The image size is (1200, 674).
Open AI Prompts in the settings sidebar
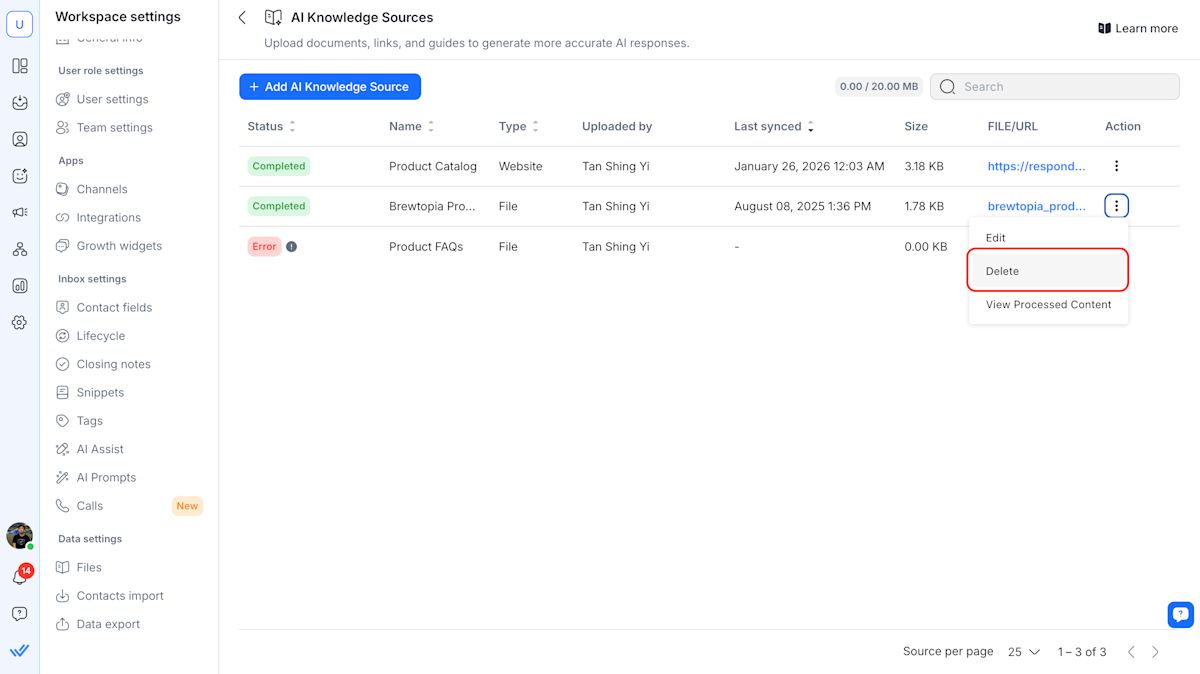106,478
